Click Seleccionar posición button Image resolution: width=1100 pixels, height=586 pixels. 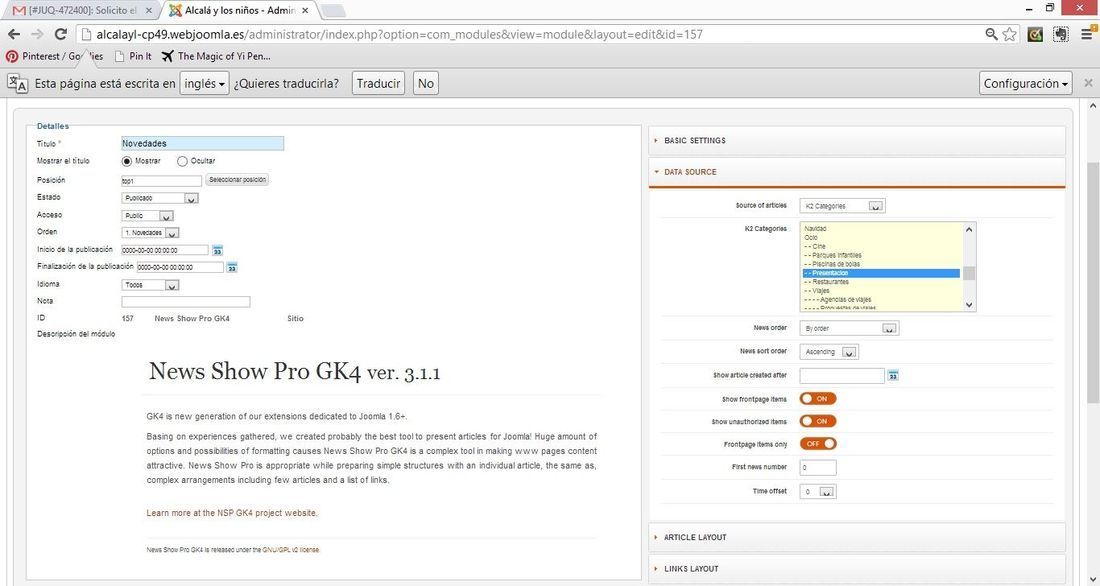[238, 180]
